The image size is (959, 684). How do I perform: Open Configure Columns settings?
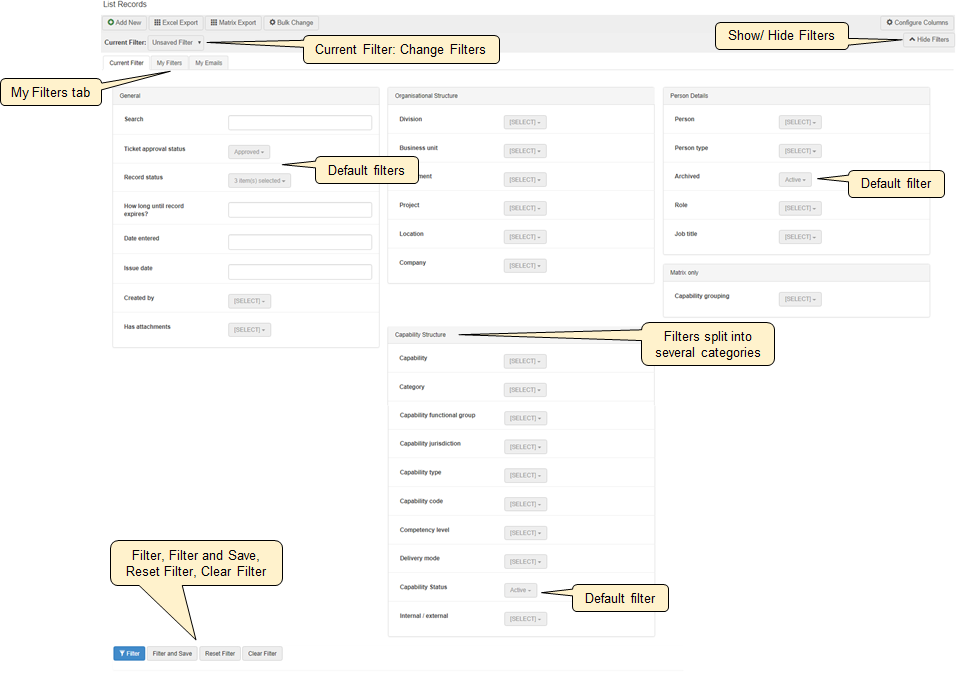tap(917, 22)
